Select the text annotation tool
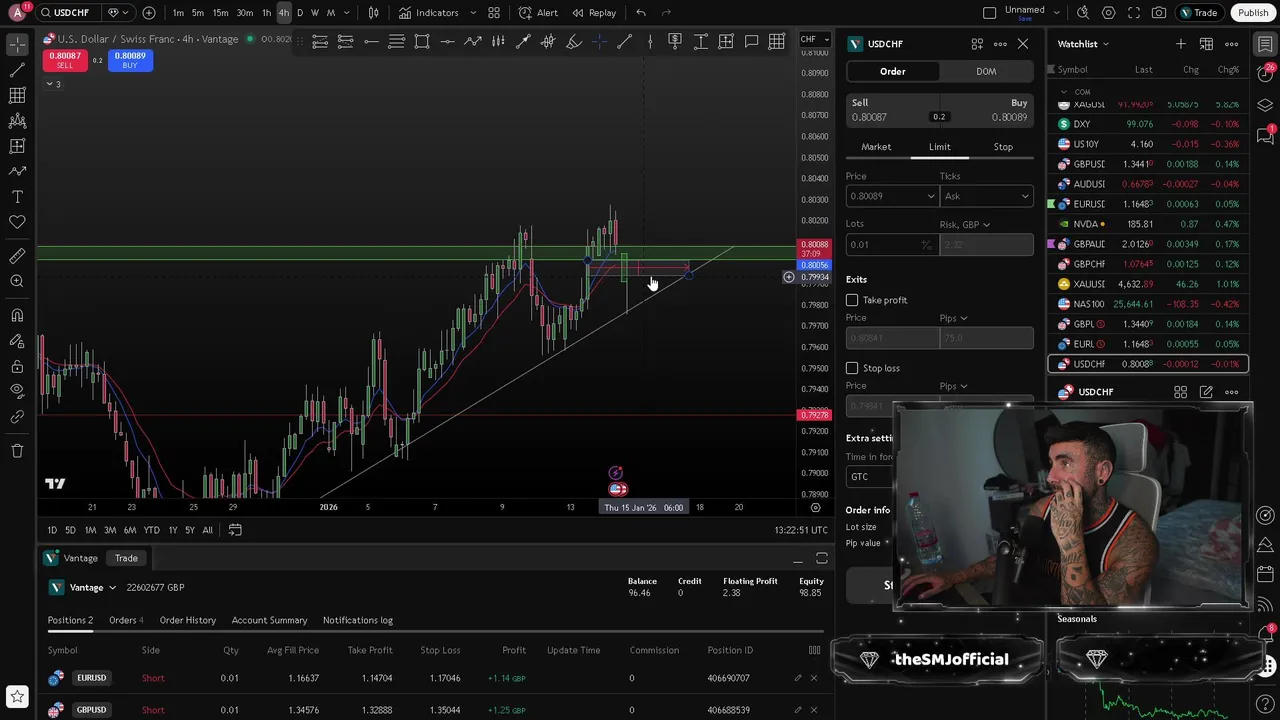Screen dimensions: 1280x720 17,197
